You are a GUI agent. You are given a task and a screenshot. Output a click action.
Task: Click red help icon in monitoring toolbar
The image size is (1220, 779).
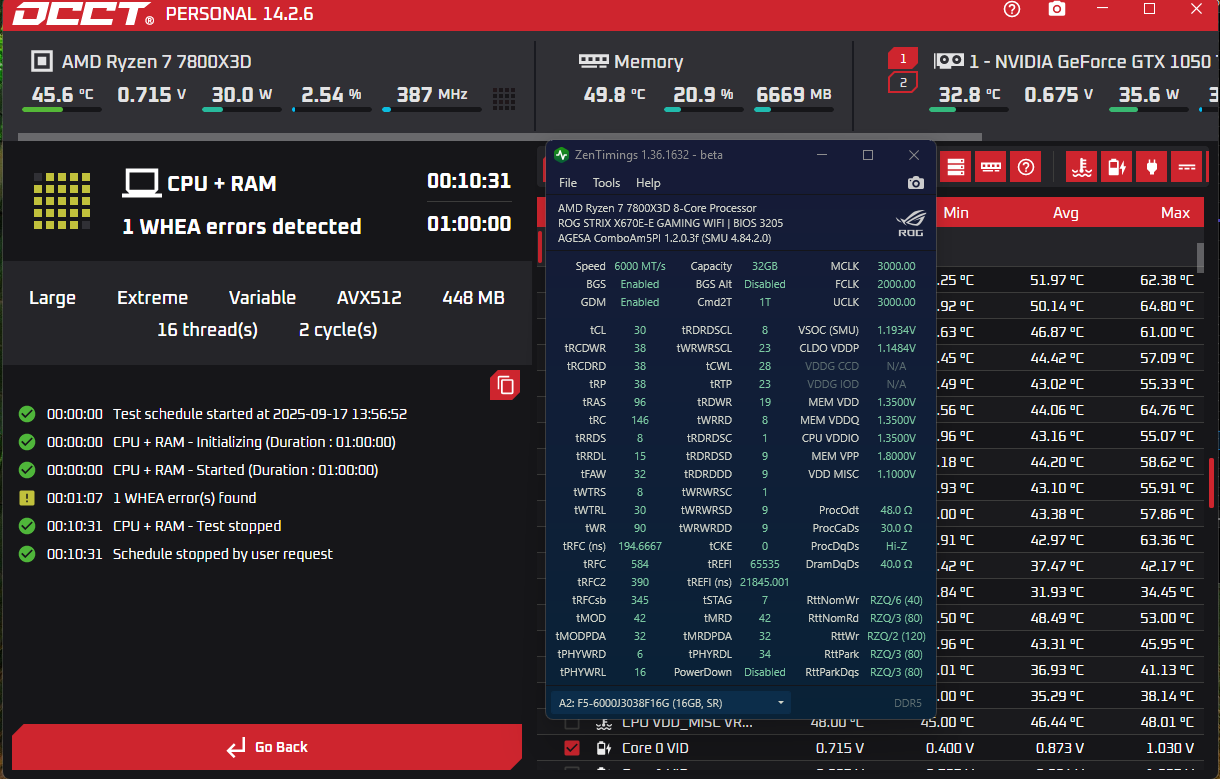click(1025, 167)
